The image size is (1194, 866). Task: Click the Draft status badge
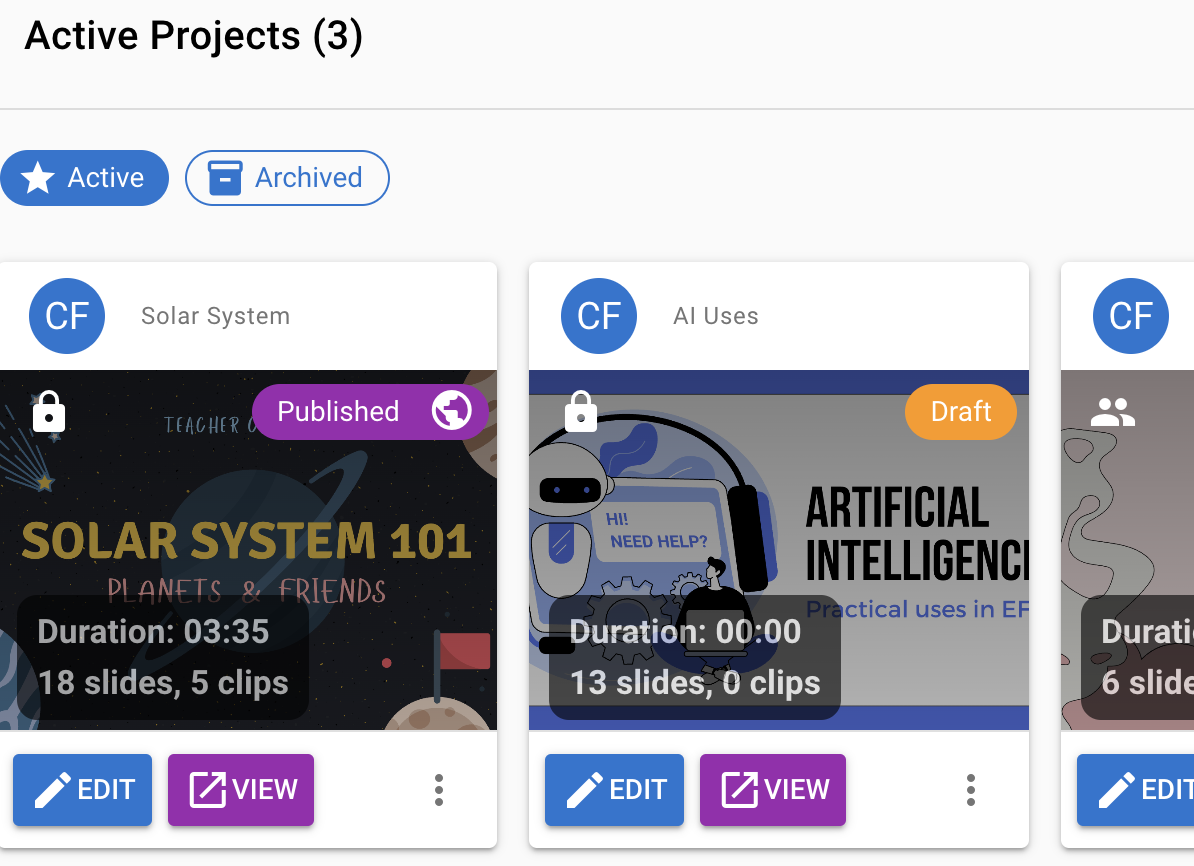(961, 412)
